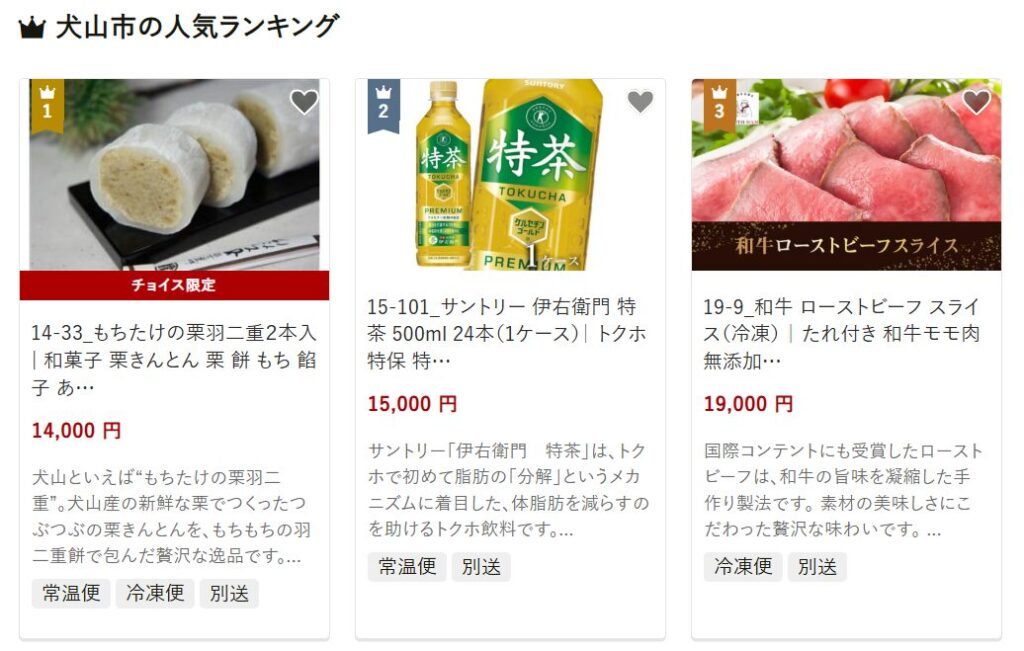
Task: Select the 別送 tag on roast beef card
Action: click(x=817, y=567)
